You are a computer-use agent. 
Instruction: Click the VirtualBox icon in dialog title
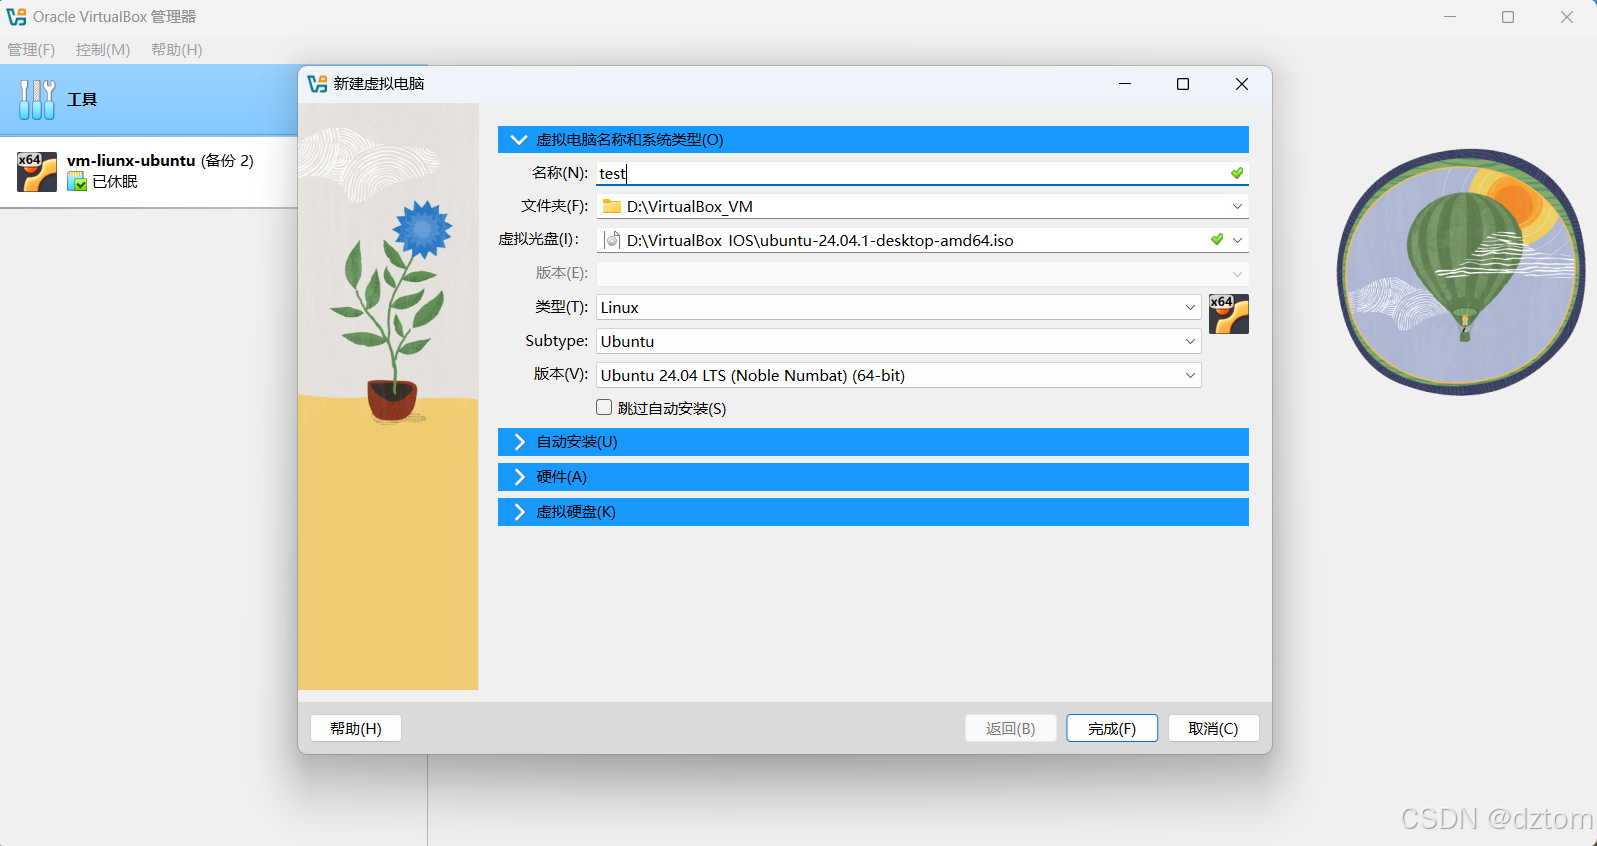(x=317, y=84)
